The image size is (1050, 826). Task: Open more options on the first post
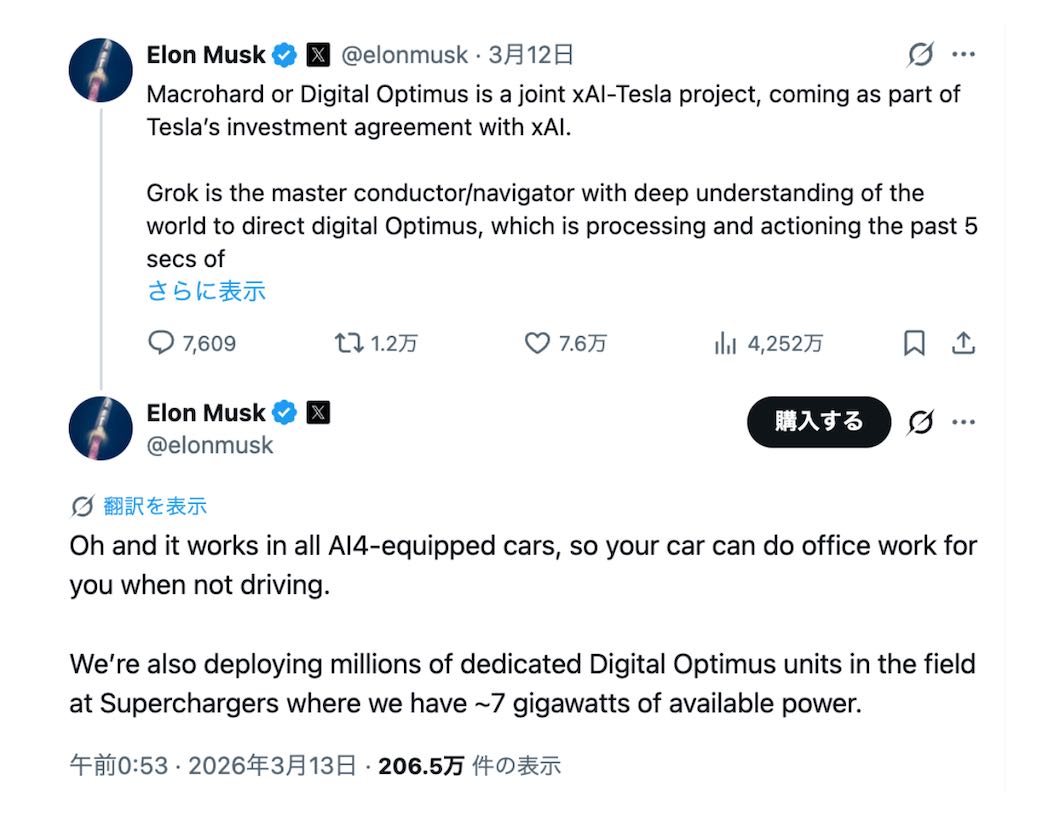pyautogui.click(x=964, y=55)
